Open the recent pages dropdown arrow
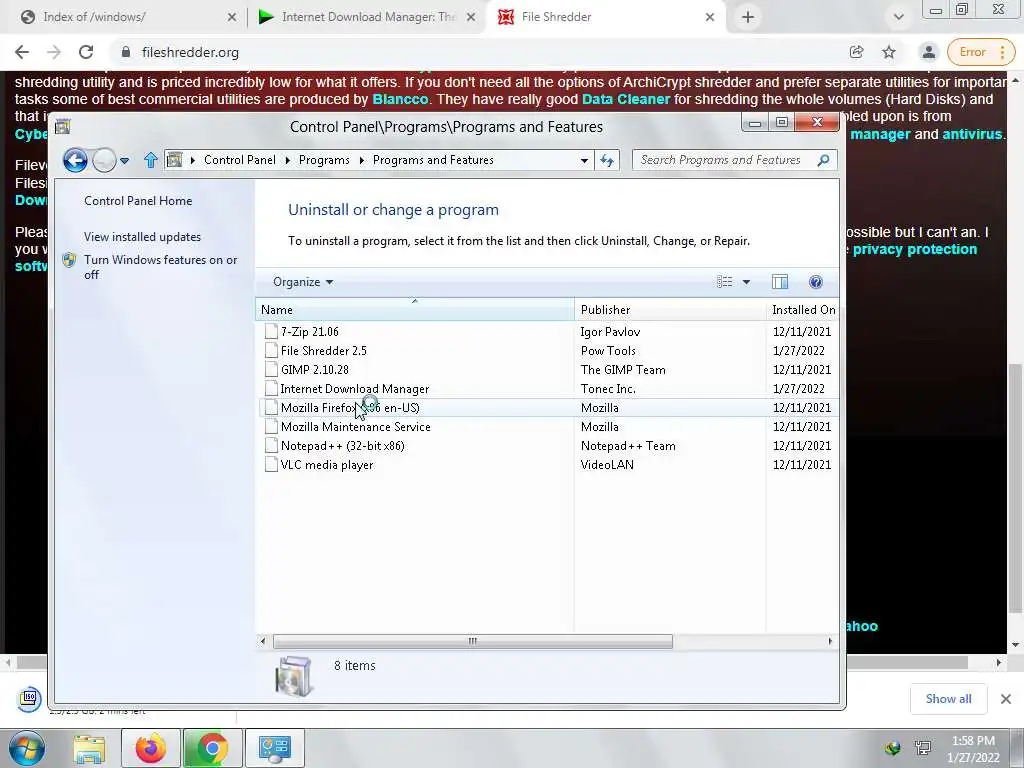 tap(124, 160)
